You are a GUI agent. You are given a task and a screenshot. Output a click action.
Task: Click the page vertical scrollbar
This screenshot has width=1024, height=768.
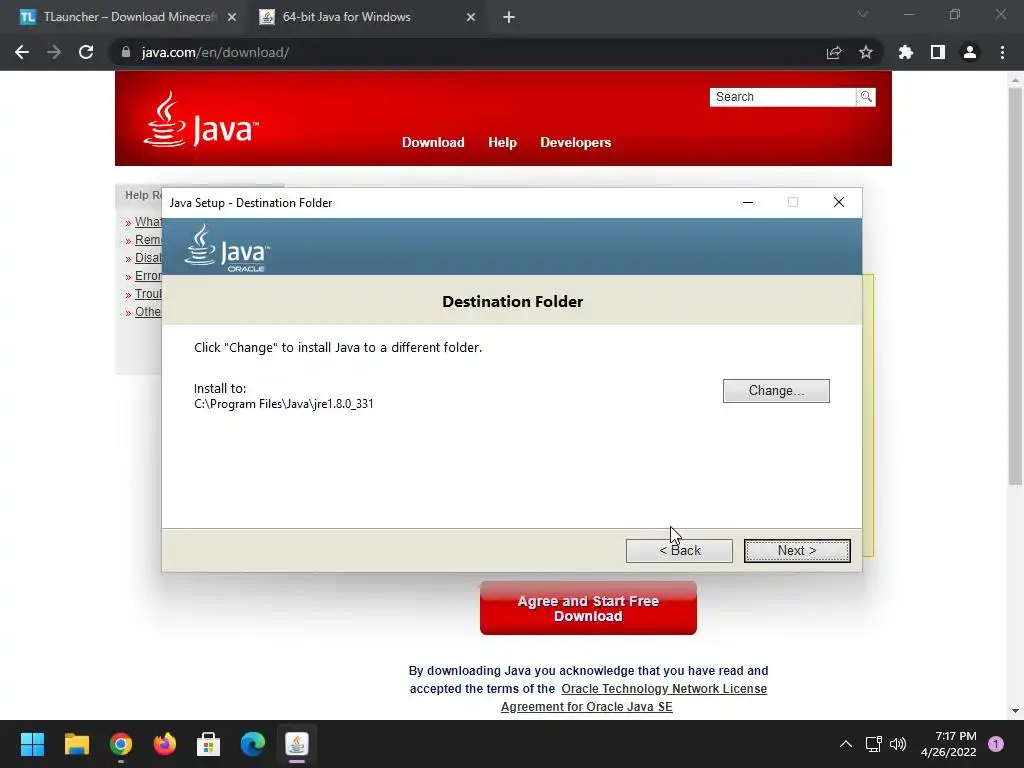pyautogui.click(x=1015, y=285)
